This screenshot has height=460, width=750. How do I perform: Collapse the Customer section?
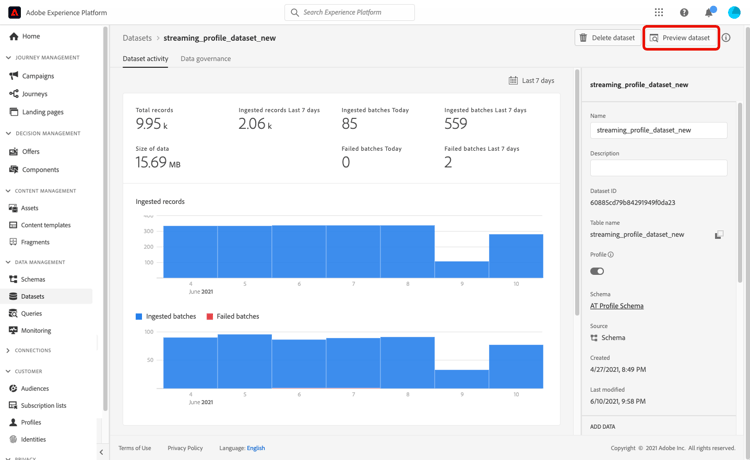(x=8, y=371)
